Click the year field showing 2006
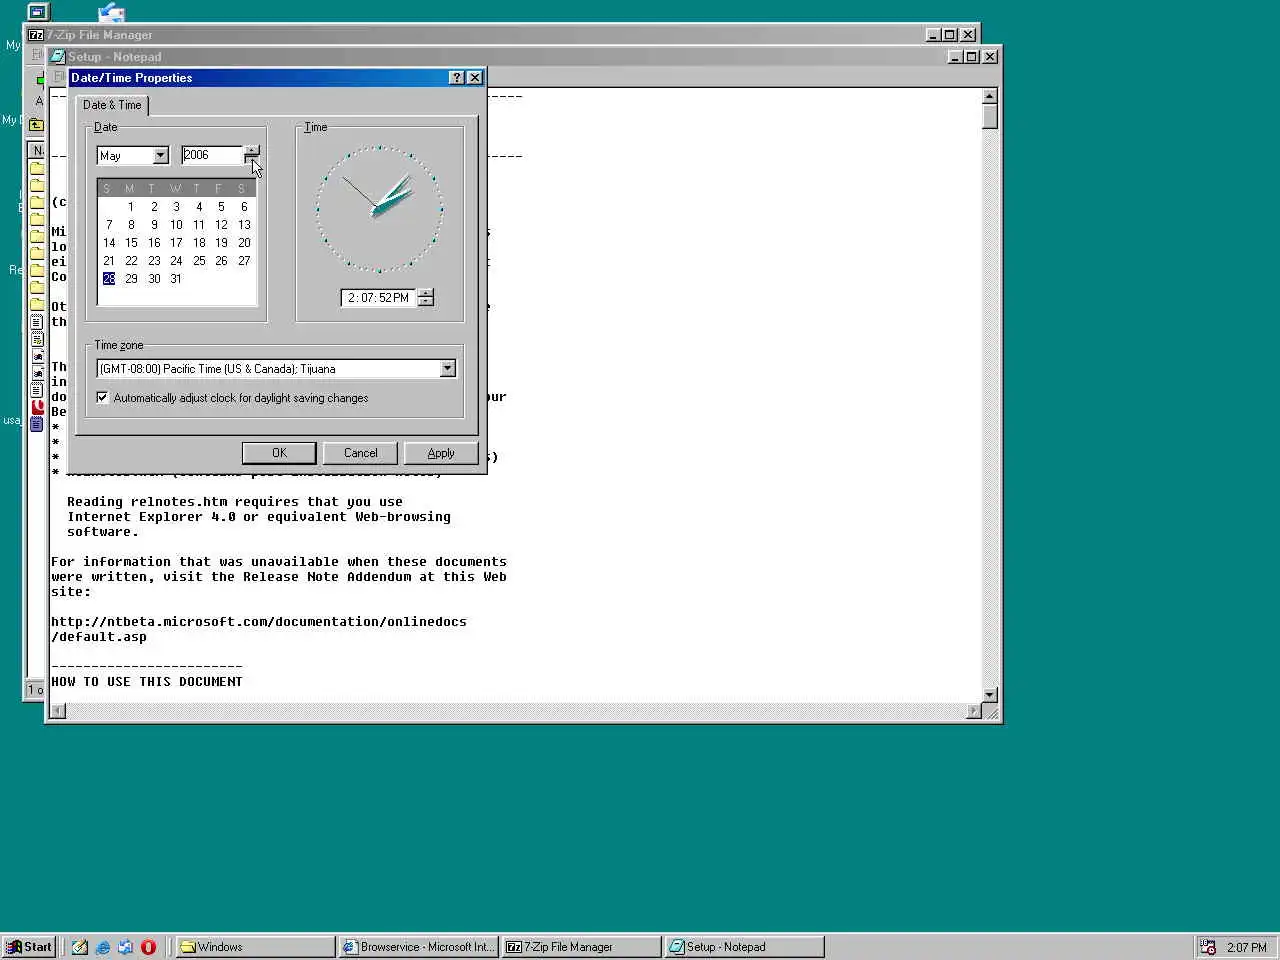The image size is (1280, 960). 212,155
